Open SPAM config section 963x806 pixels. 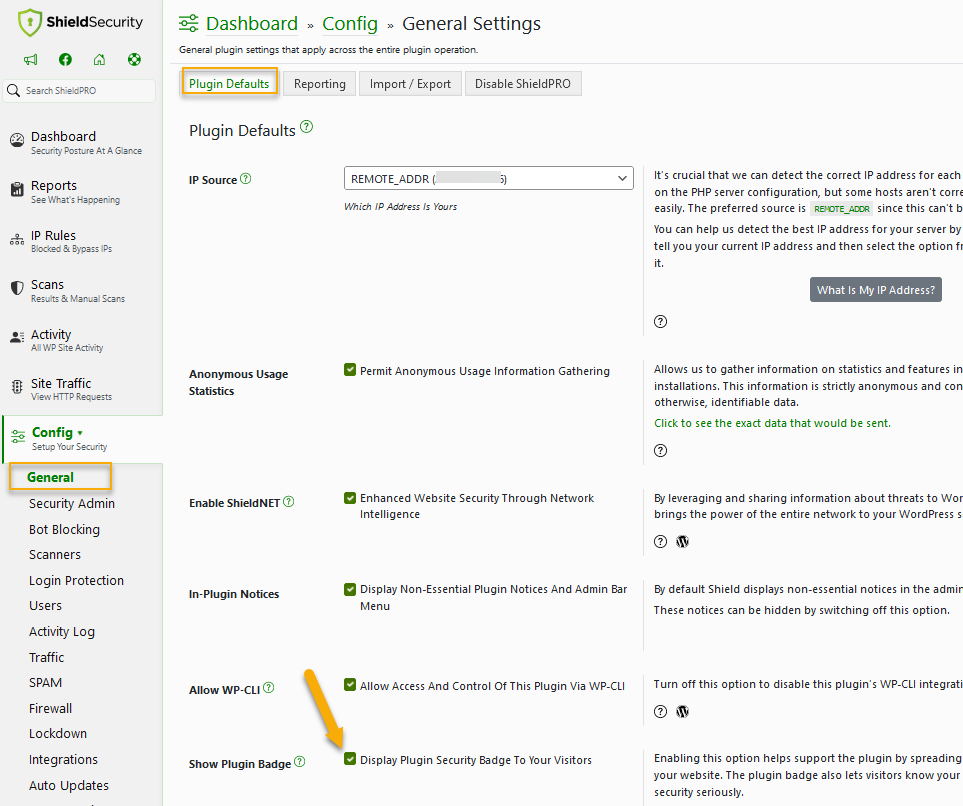[45, 683]
